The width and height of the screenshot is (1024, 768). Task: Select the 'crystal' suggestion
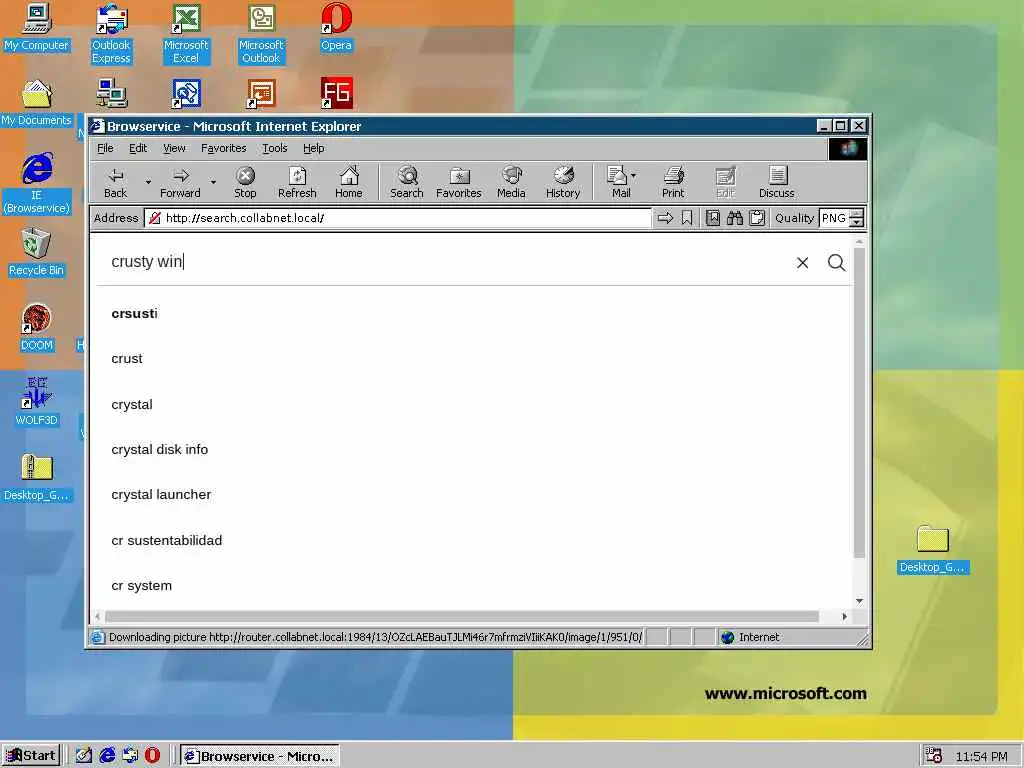(x=132, y=404)
